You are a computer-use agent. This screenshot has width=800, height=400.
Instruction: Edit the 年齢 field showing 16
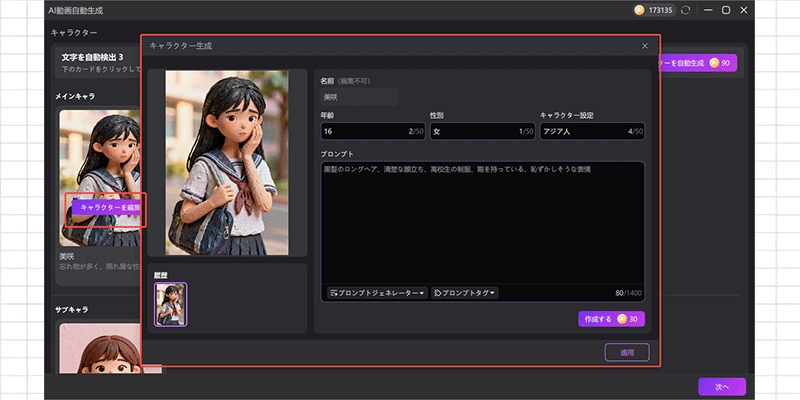click(372, 131)
